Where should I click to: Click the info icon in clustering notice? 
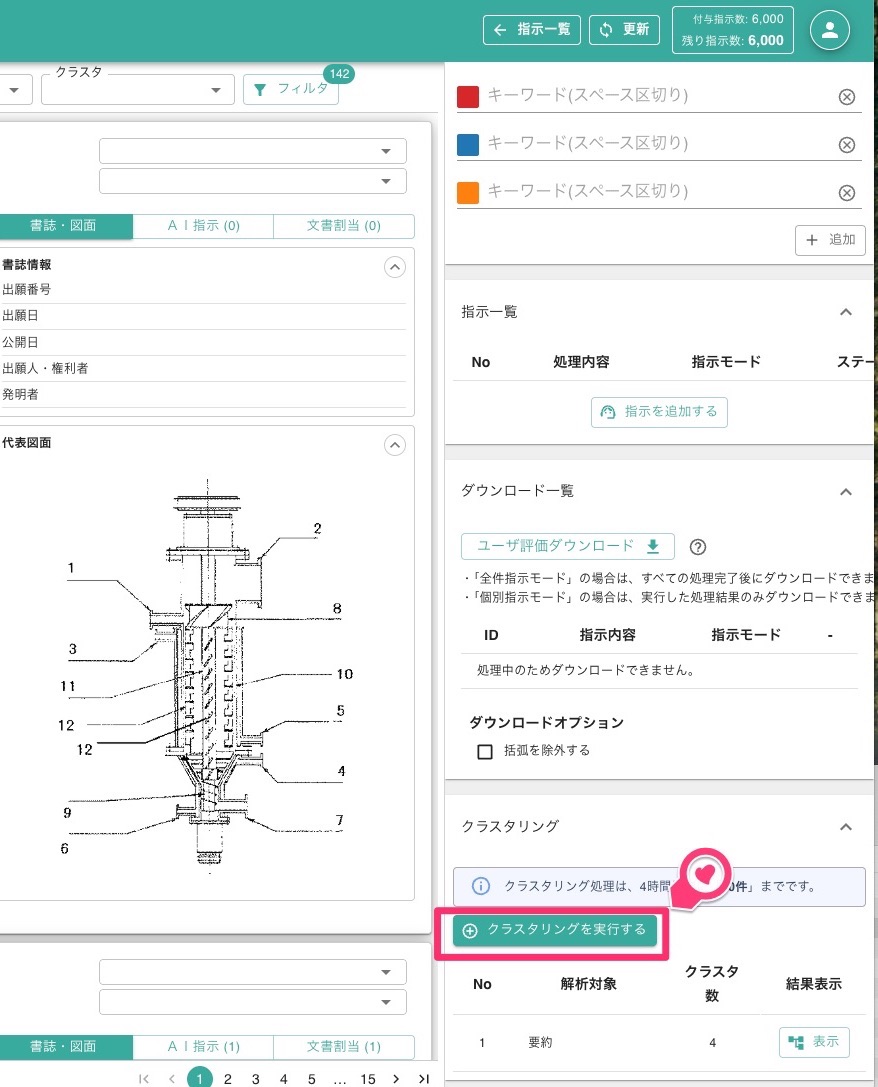point(480,886)
